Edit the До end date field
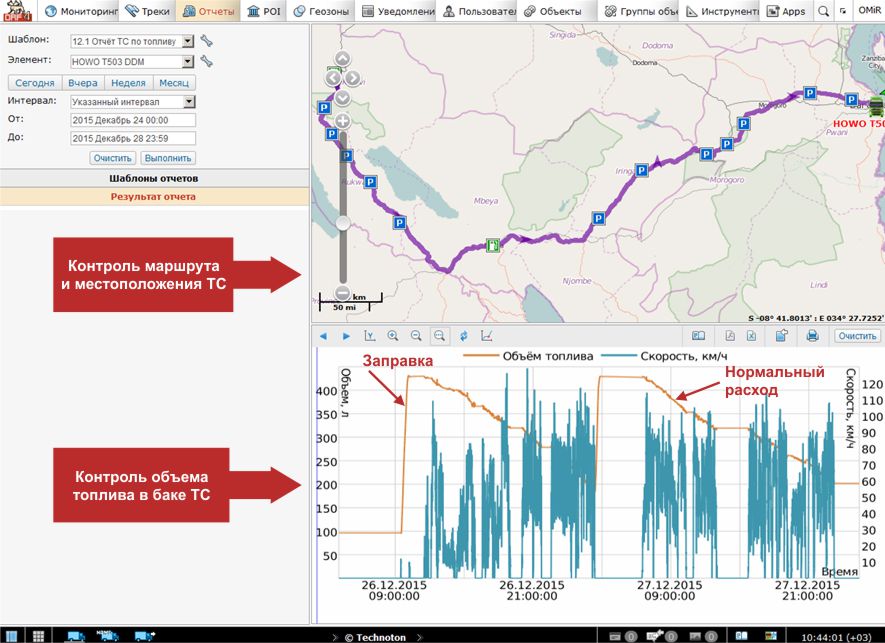 tap(133, 138)
